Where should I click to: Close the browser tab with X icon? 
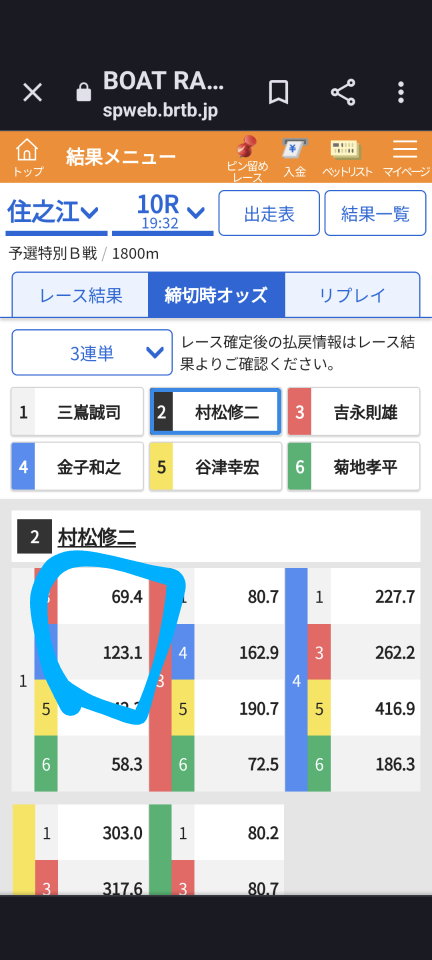(32, 93)
